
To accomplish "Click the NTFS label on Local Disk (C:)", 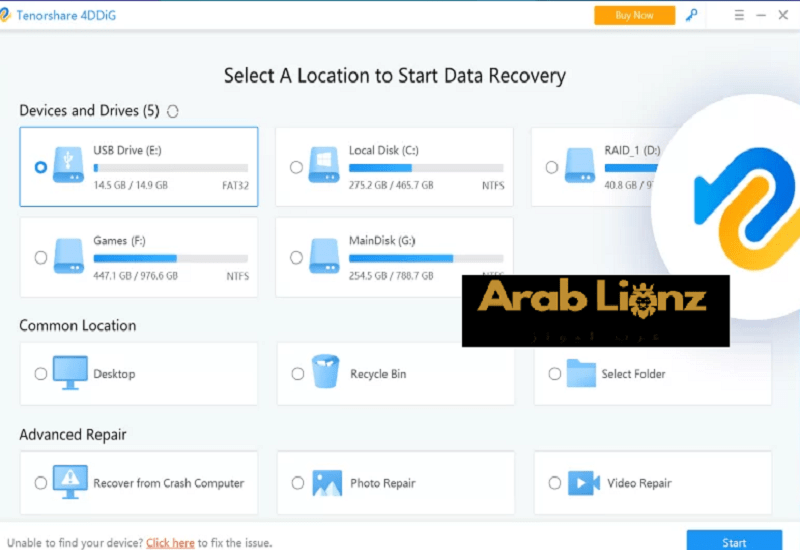I will pos(493,186).
